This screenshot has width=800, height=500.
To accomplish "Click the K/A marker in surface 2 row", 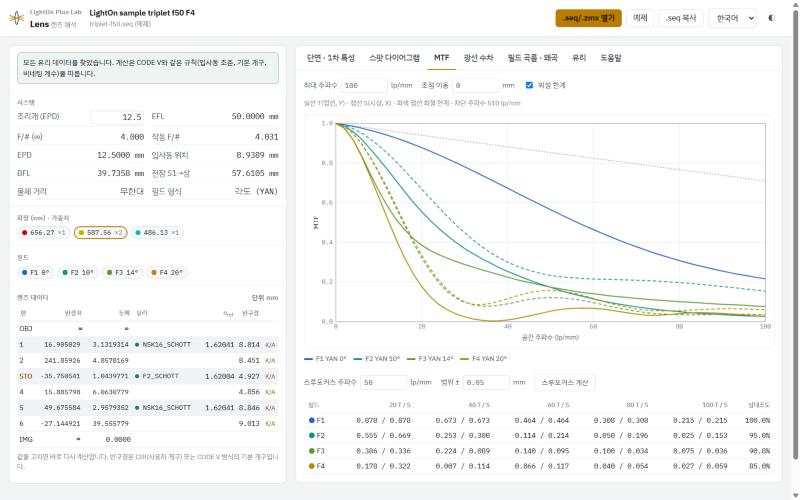I will (270, 360).
